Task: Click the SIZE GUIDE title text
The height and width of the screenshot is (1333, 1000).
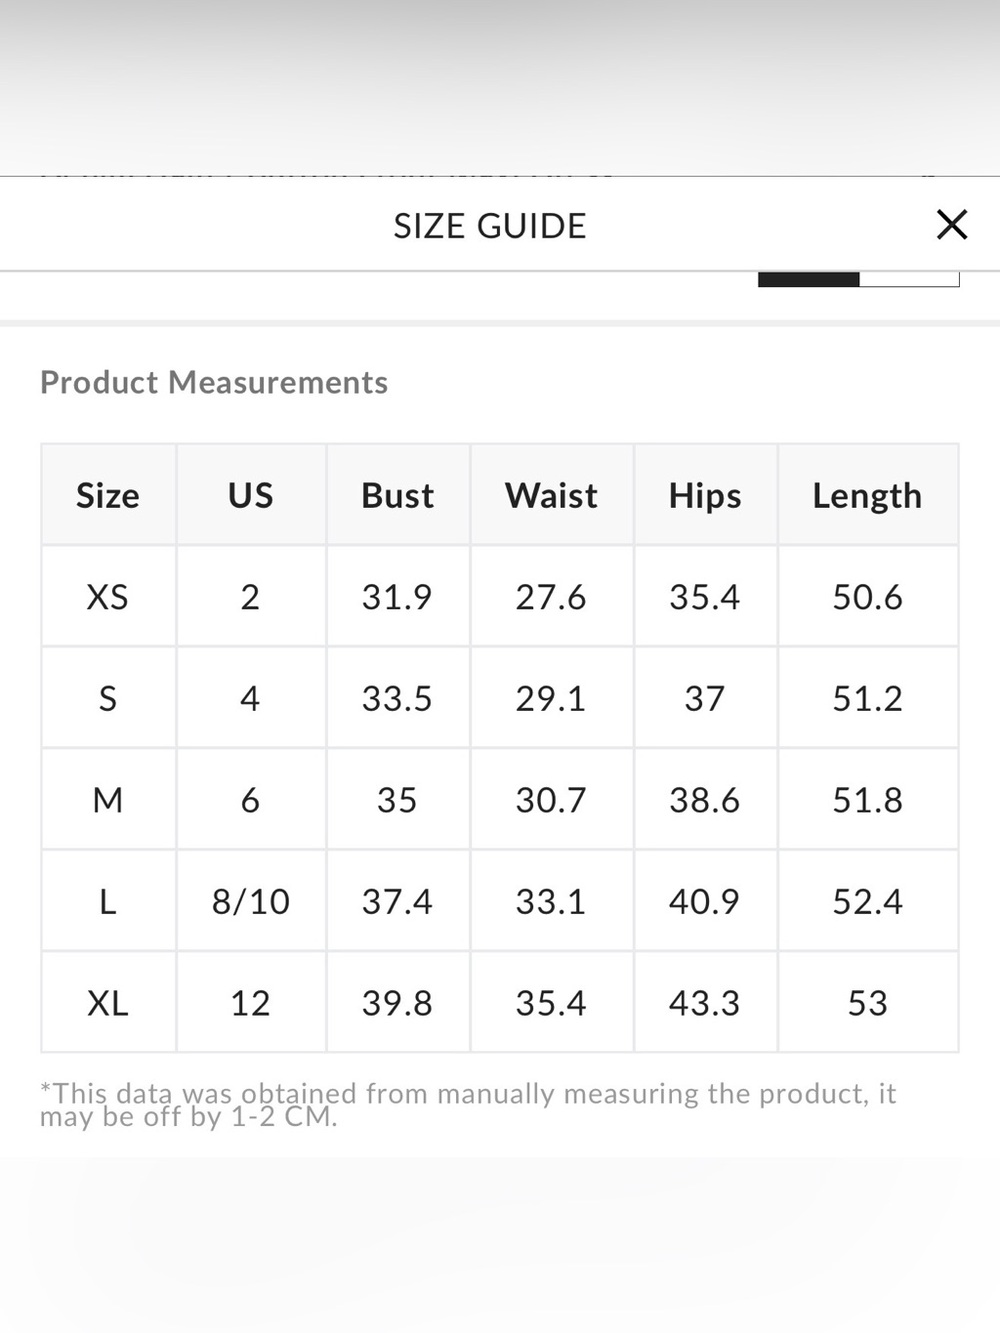Action: point(490,226)
